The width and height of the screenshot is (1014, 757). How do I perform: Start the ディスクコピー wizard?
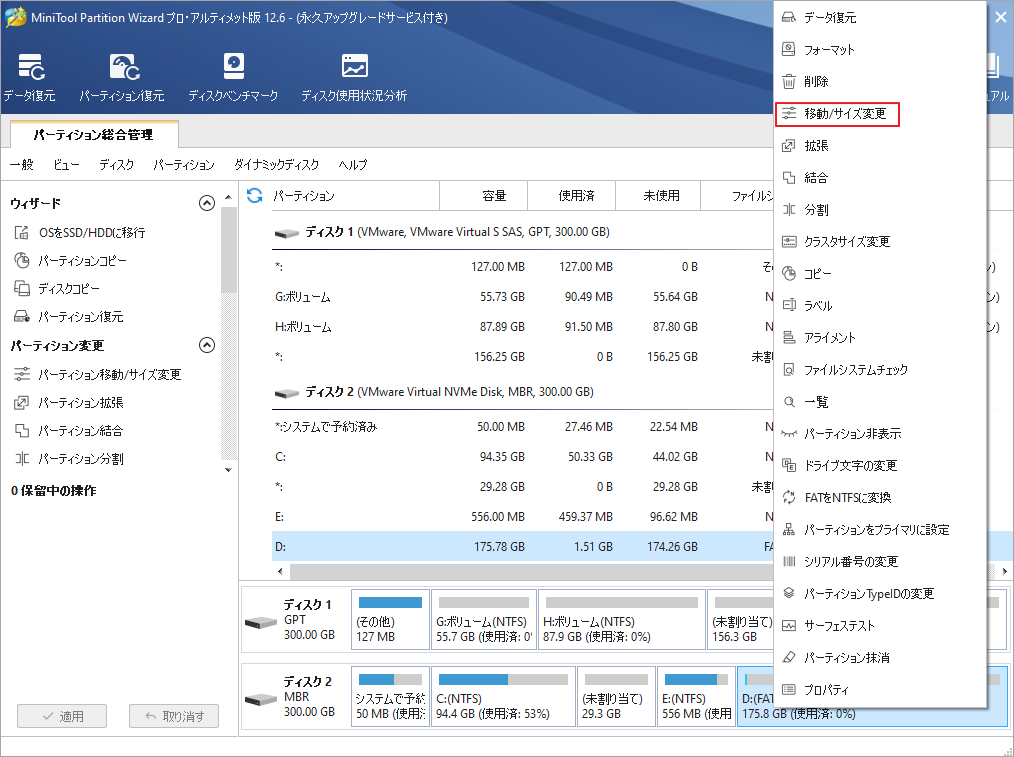(x=70, y=289)
